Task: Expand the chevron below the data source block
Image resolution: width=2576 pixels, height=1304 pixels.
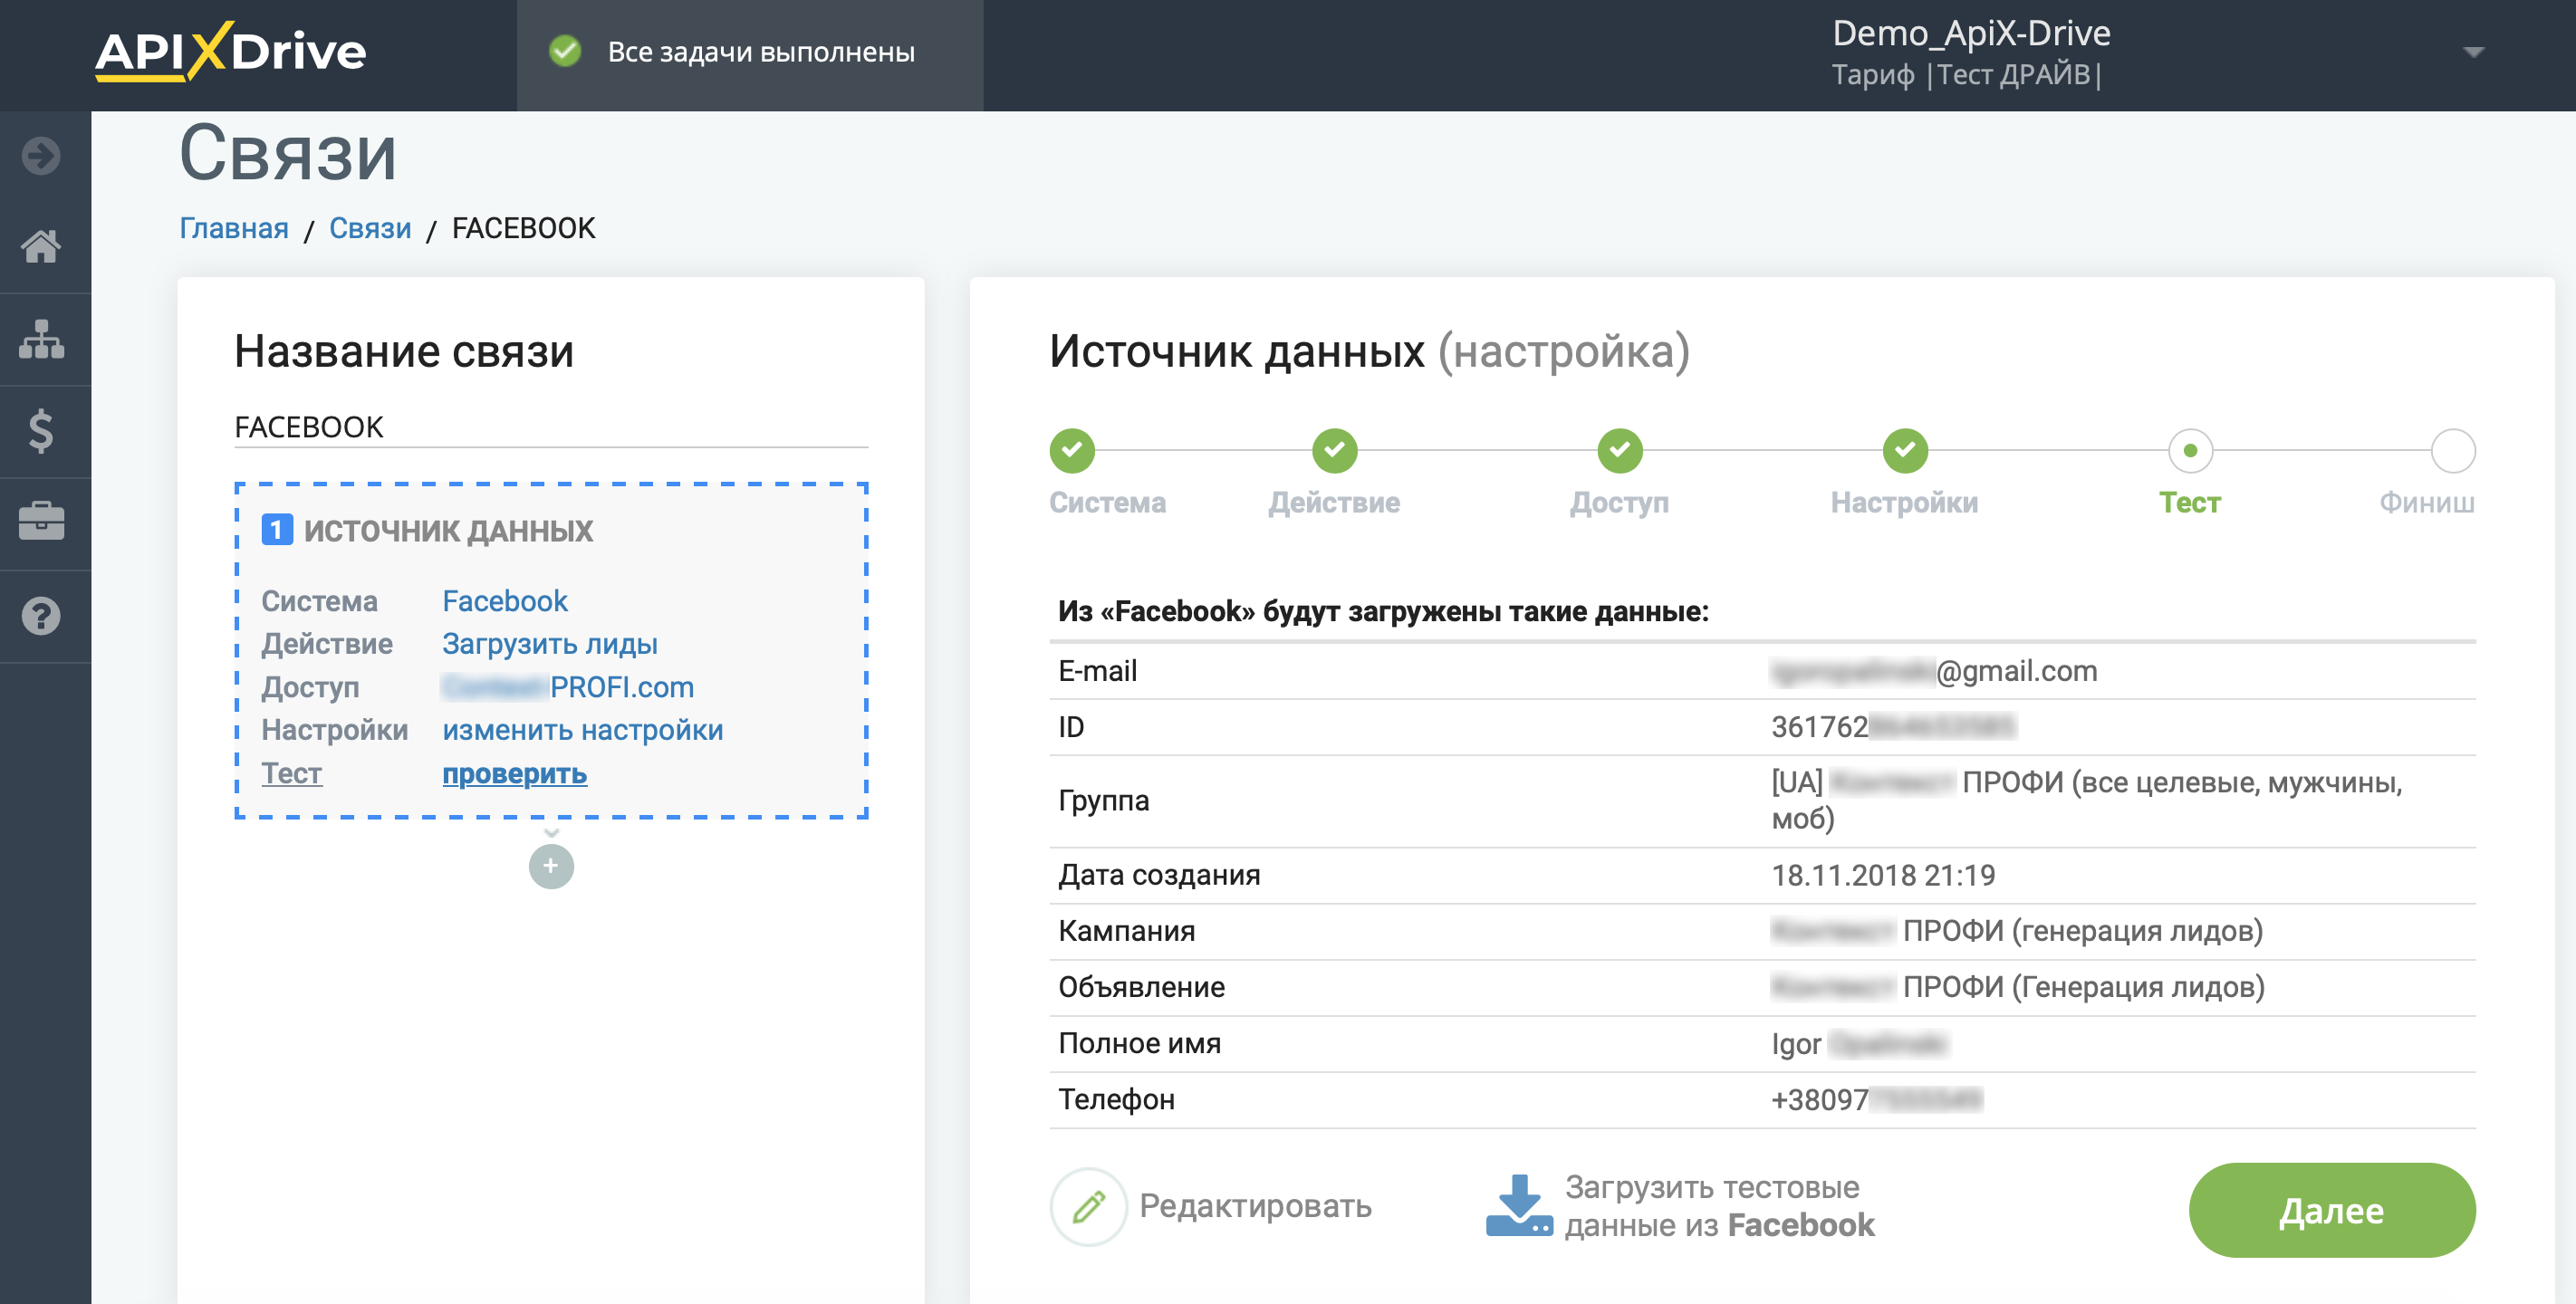Action: pos(551,833)
